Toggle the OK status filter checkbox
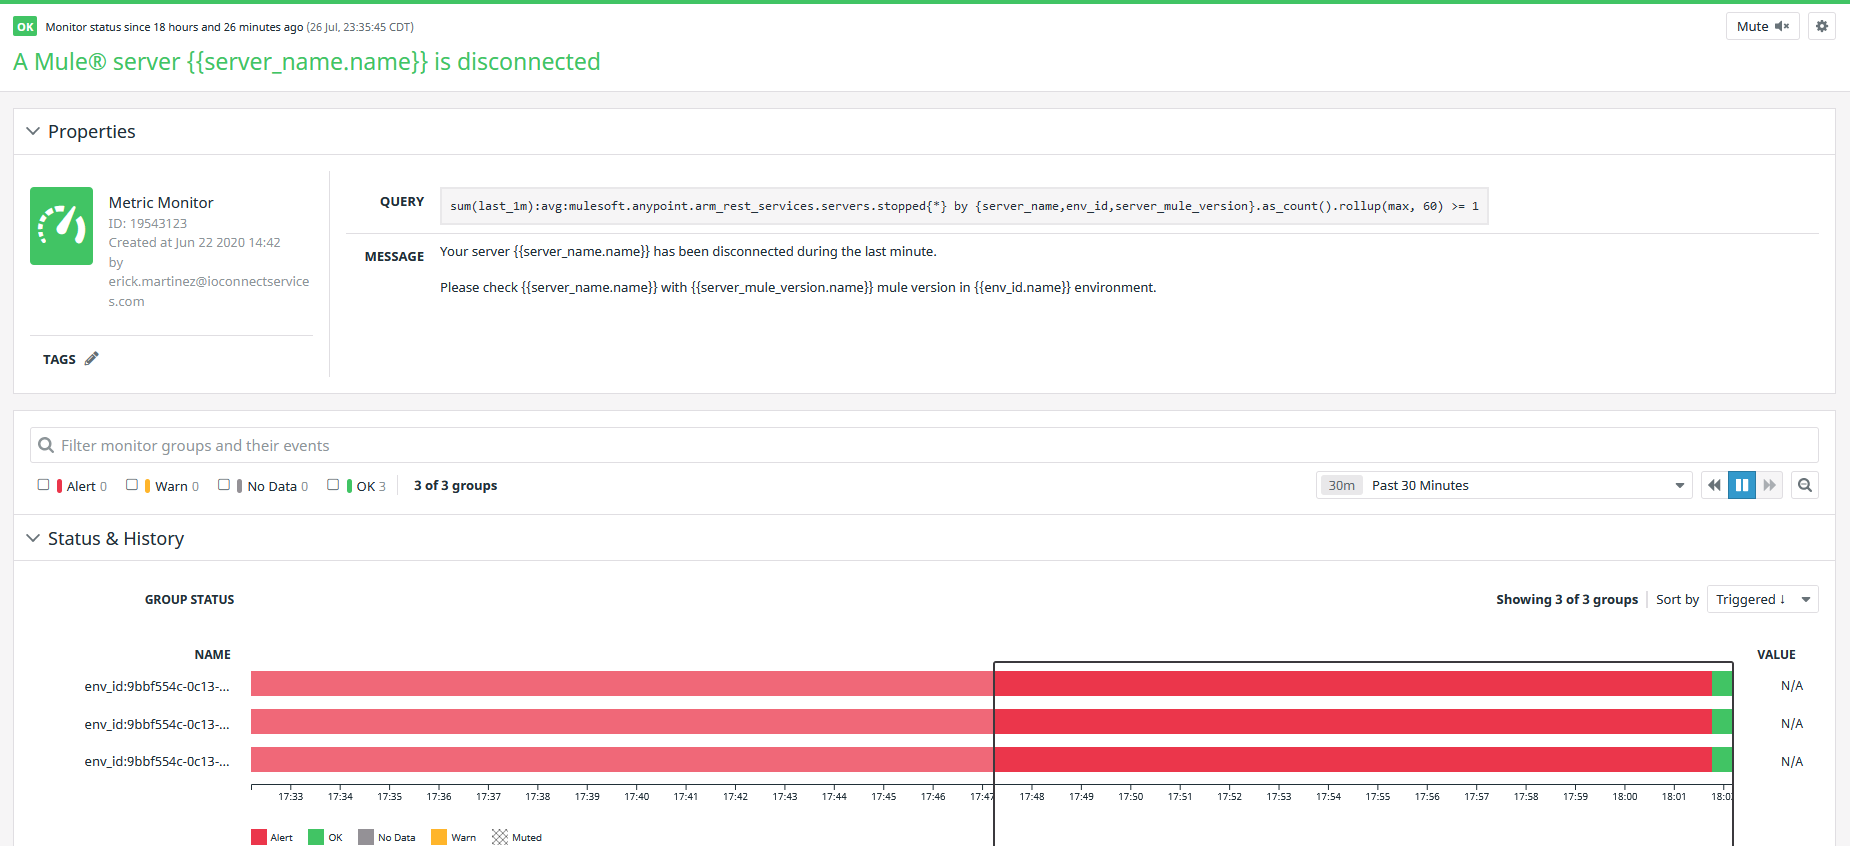 [333, 485]
